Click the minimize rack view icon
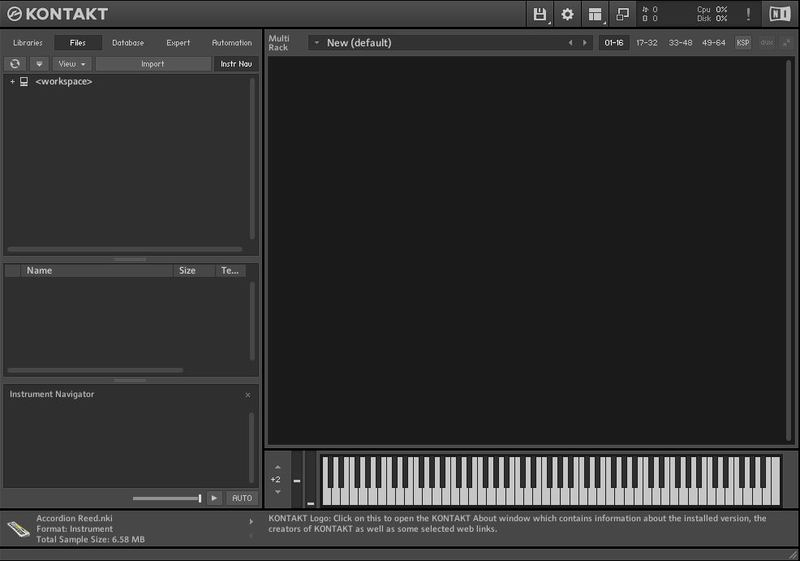This screenshot has width=800, height=561. (623, 14)
